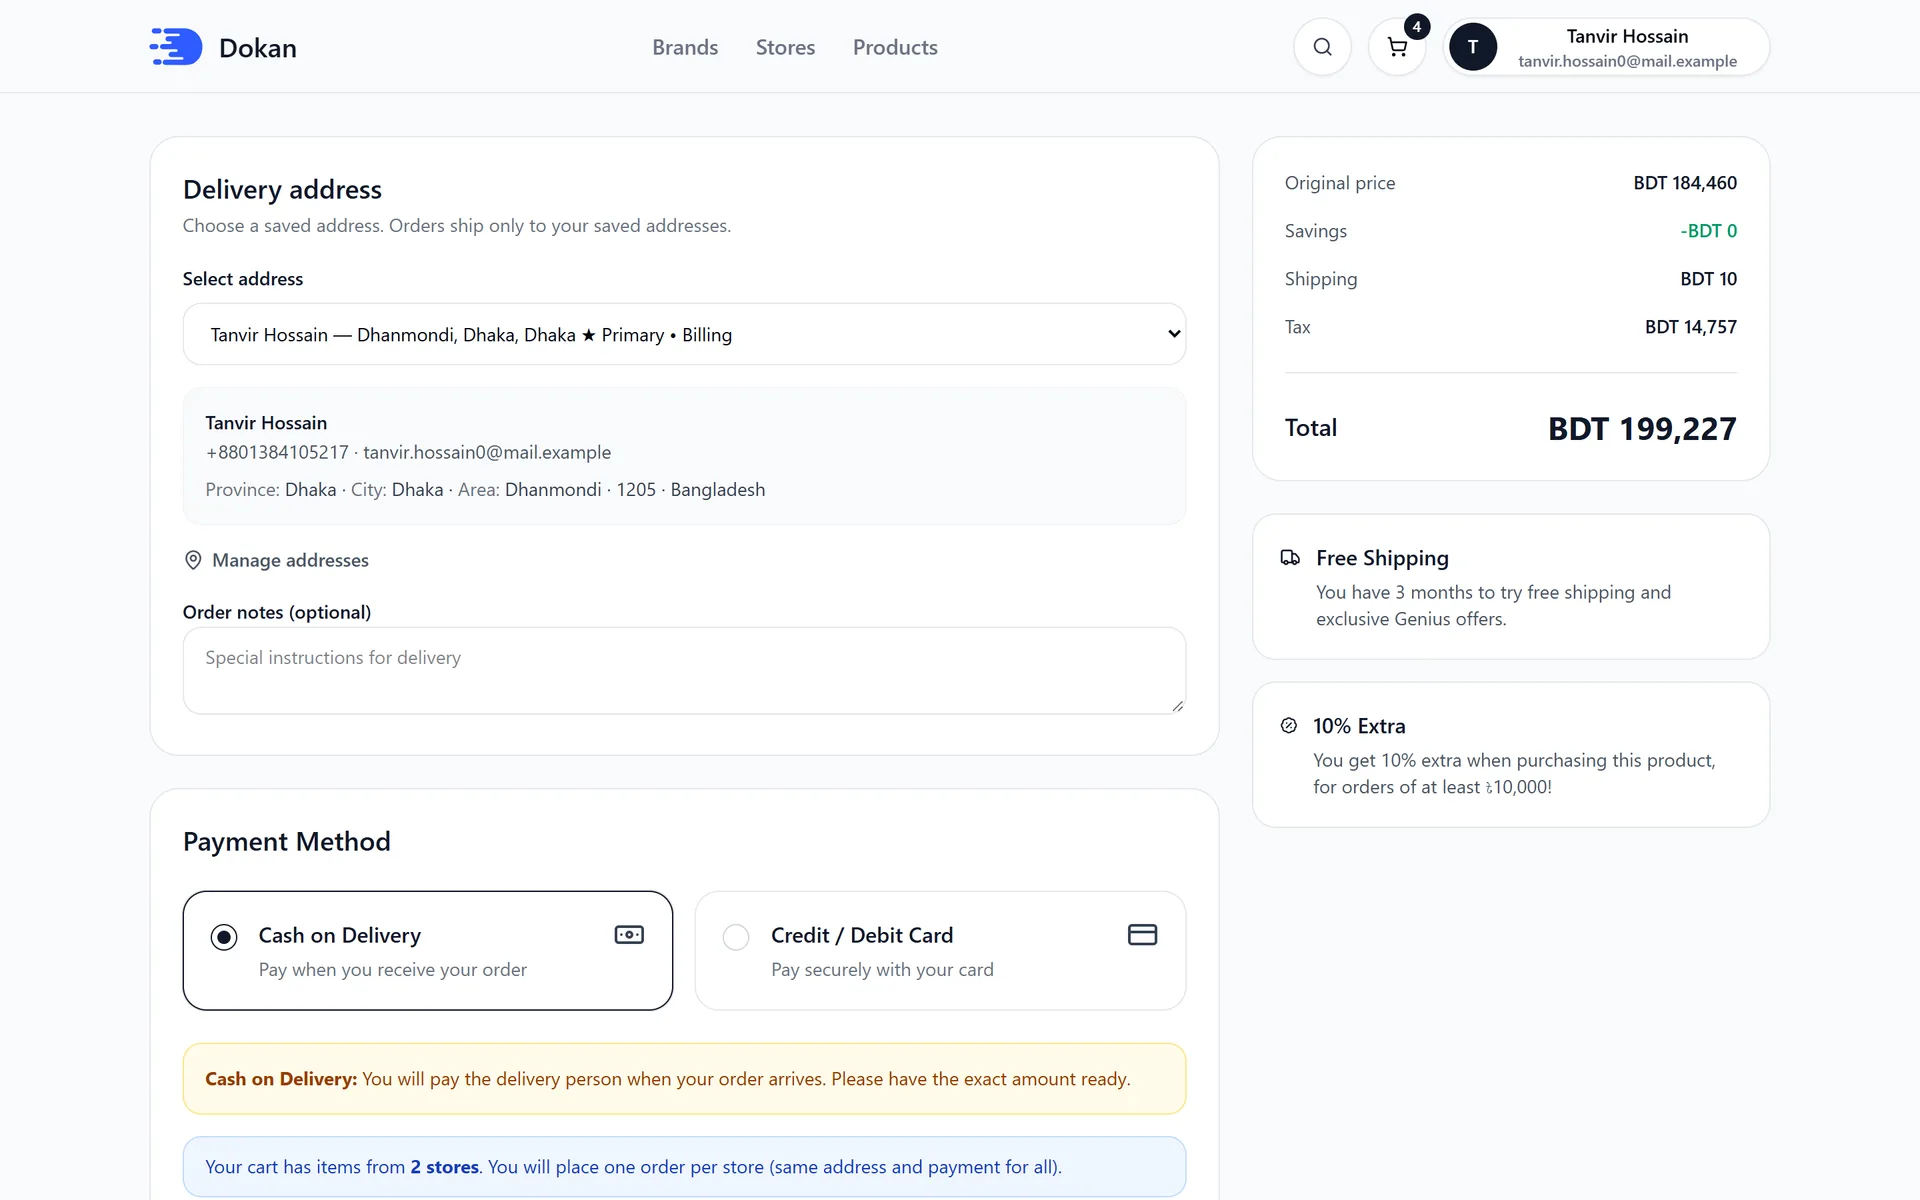Click the '2 stores' bold text in the notice

[x=444, y=1167]
